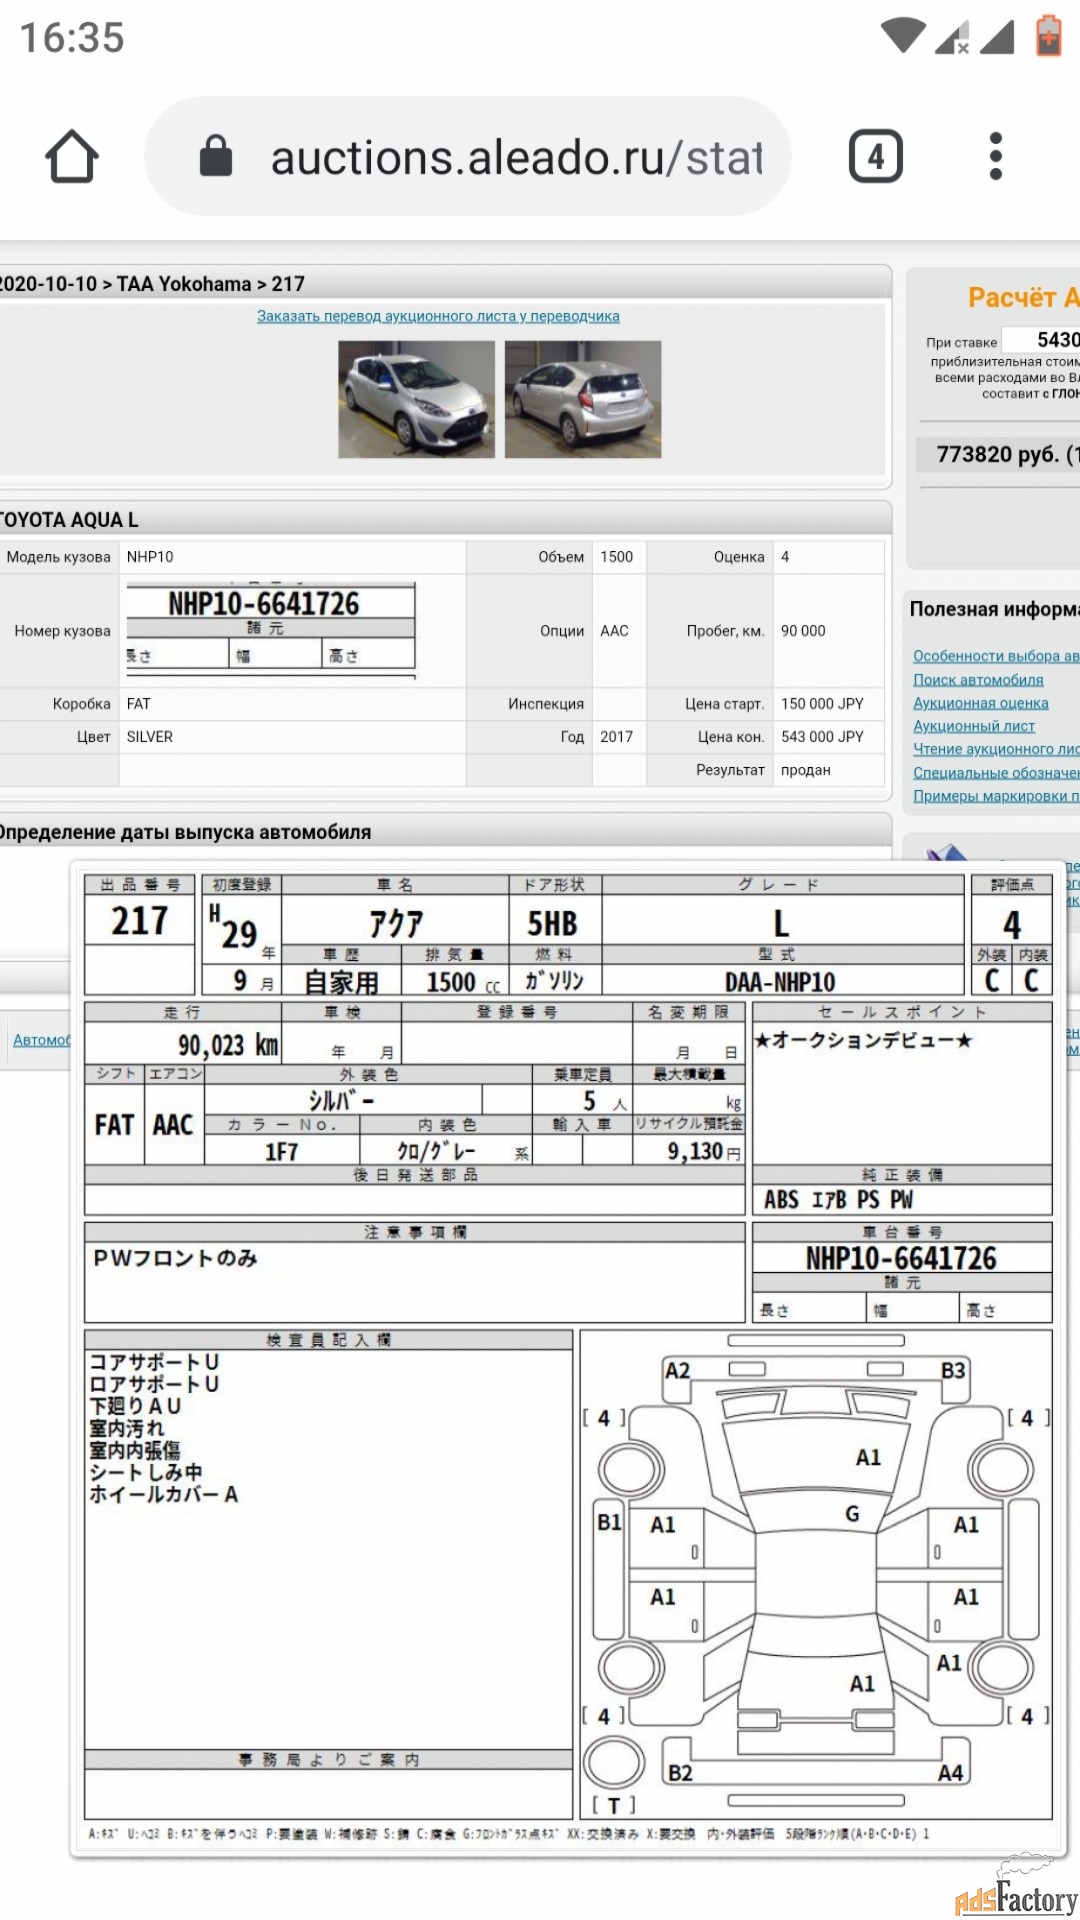Viewport: 1080px width, 1920px height.
Task: Select the 'Полезная информа' sidebar heading
Action: 994,609
